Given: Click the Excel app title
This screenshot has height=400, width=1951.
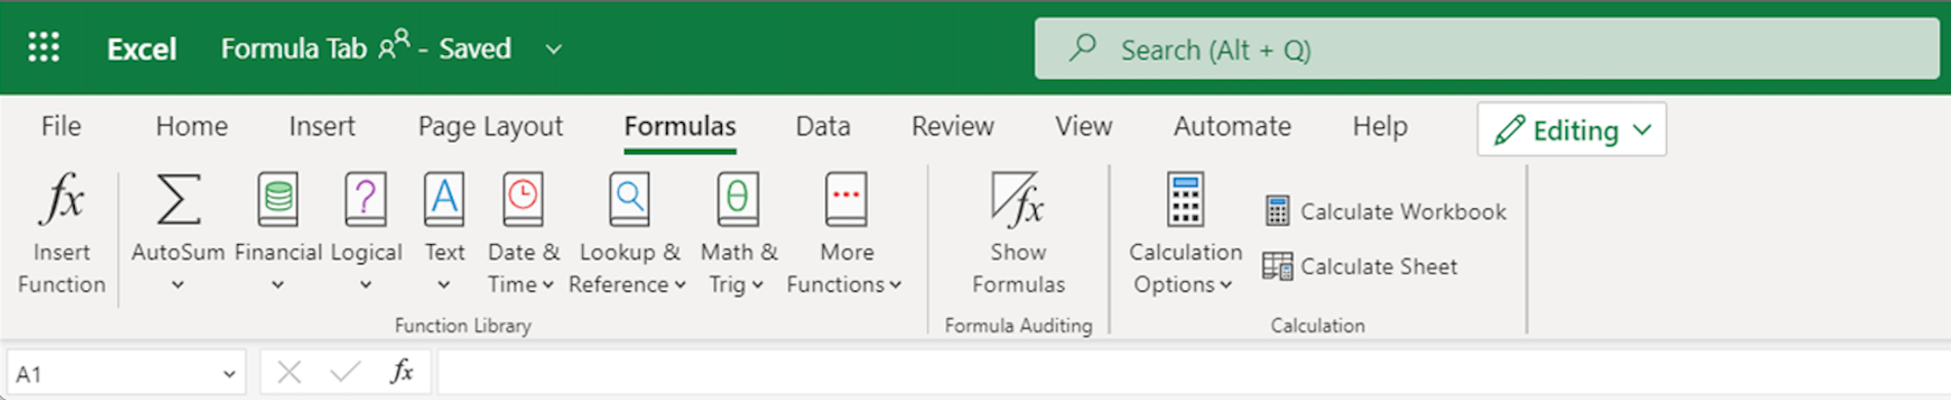Looking at the screenshot, I should click(141, 48).
